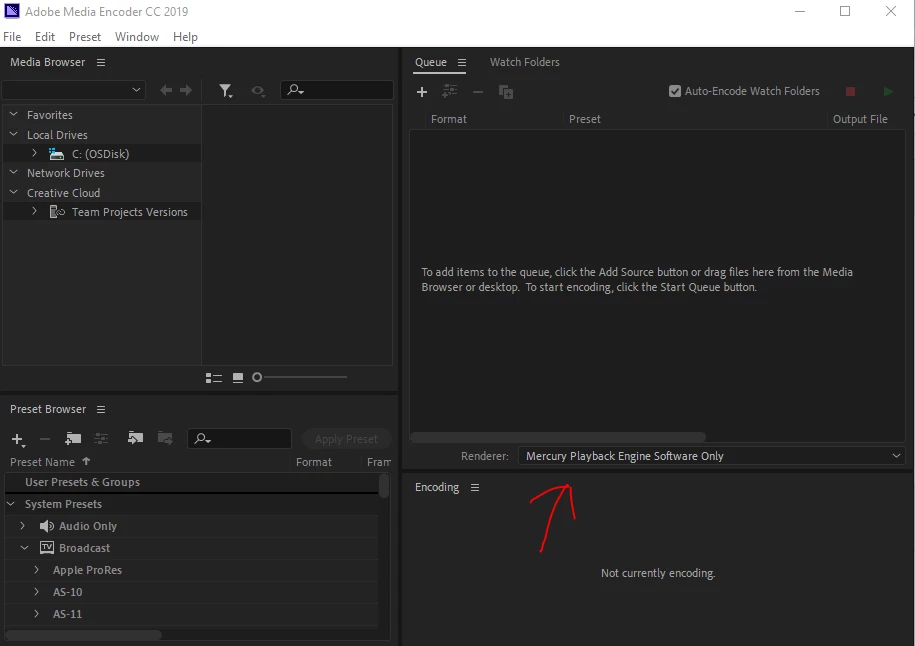This screenshot has height=646, width=915.
Task: Expand the AS-11 presets
Action: [x=36, y=614]
